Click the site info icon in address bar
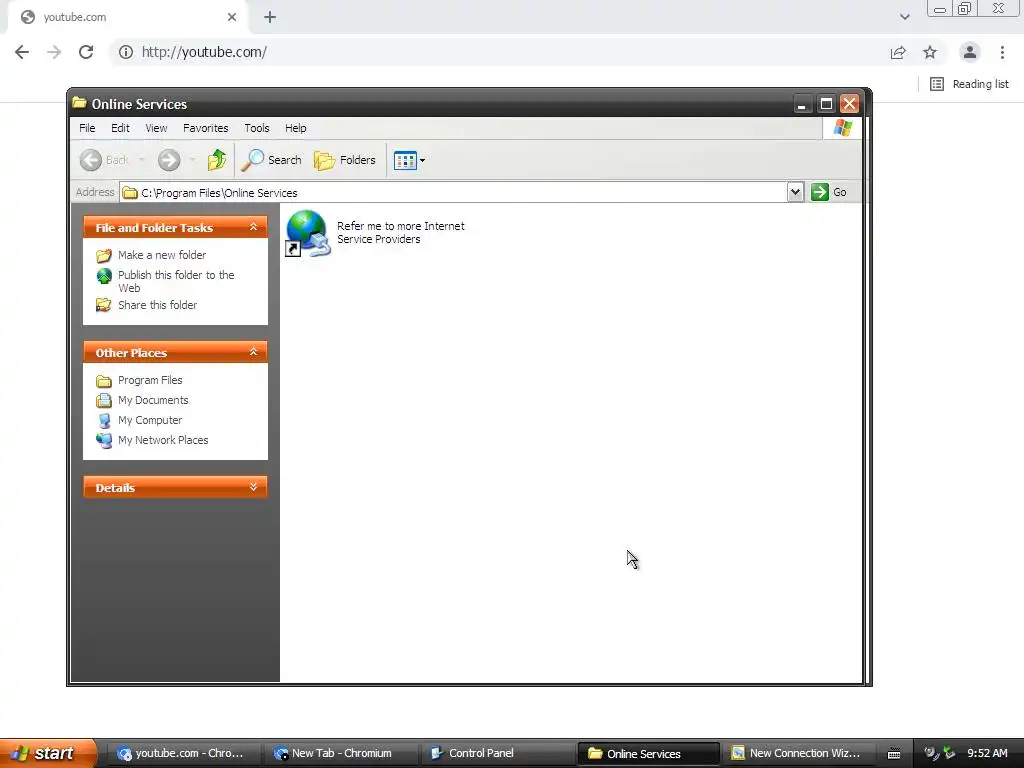Image resolution: width=1024 pixels, height=768 pixels. pyautogui.click(x=126, y=52)
